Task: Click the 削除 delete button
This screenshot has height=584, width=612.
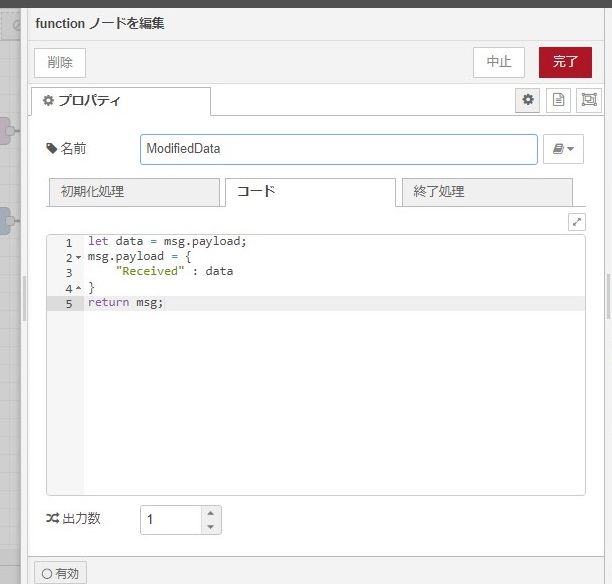Action: (60, 63)
